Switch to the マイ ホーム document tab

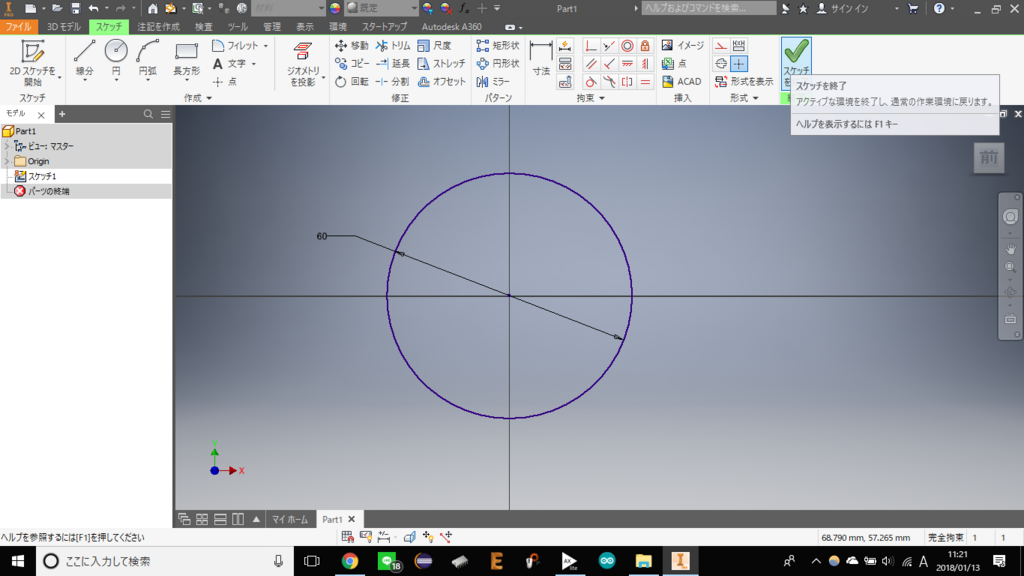(290, 519)
